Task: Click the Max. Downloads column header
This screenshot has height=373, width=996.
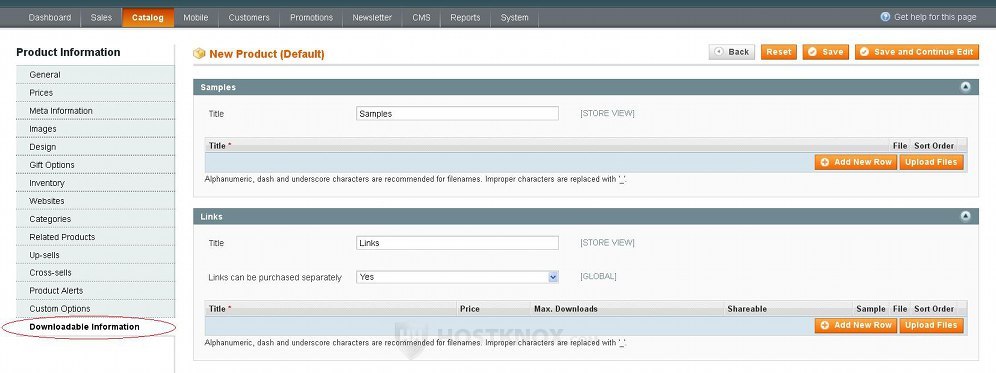Action: (x=565, y=309)
